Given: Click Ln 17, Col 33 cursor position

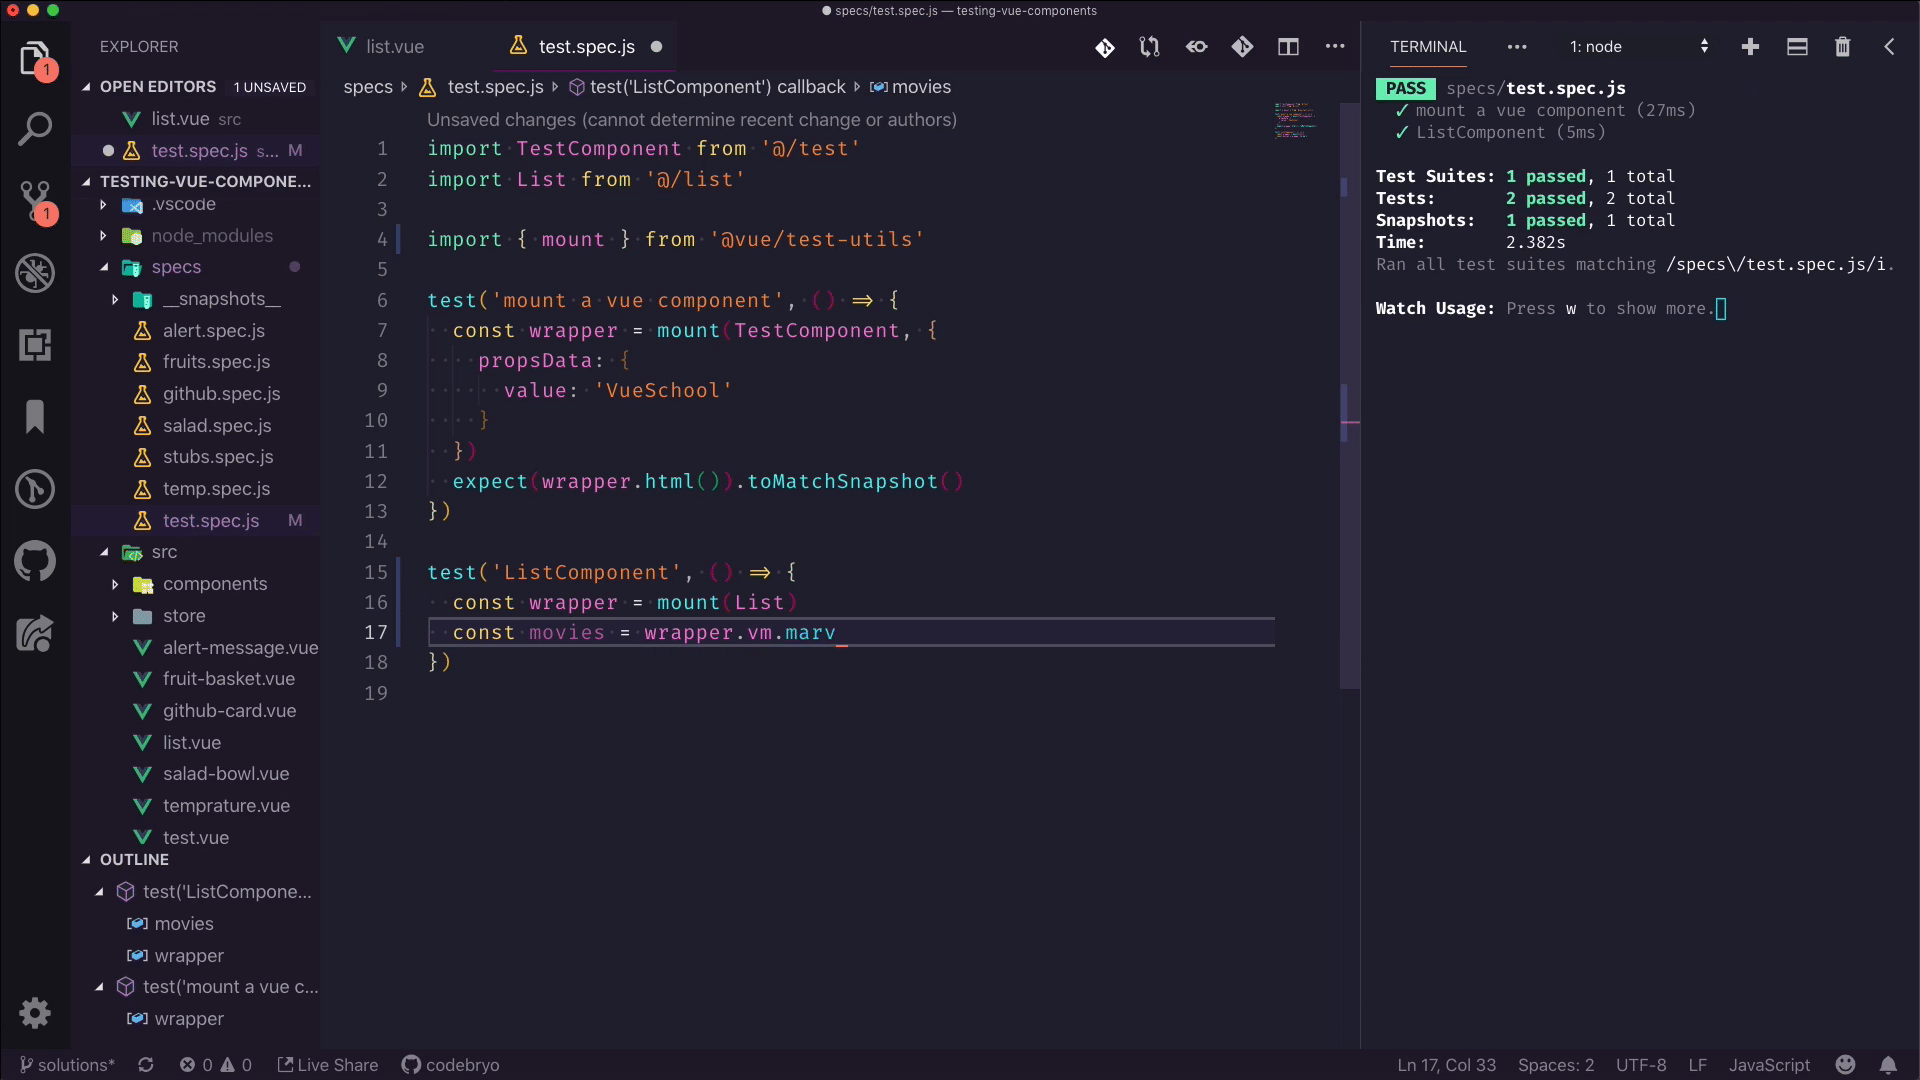Looking at the screenshot, I should click(x=1446, y=1065).
